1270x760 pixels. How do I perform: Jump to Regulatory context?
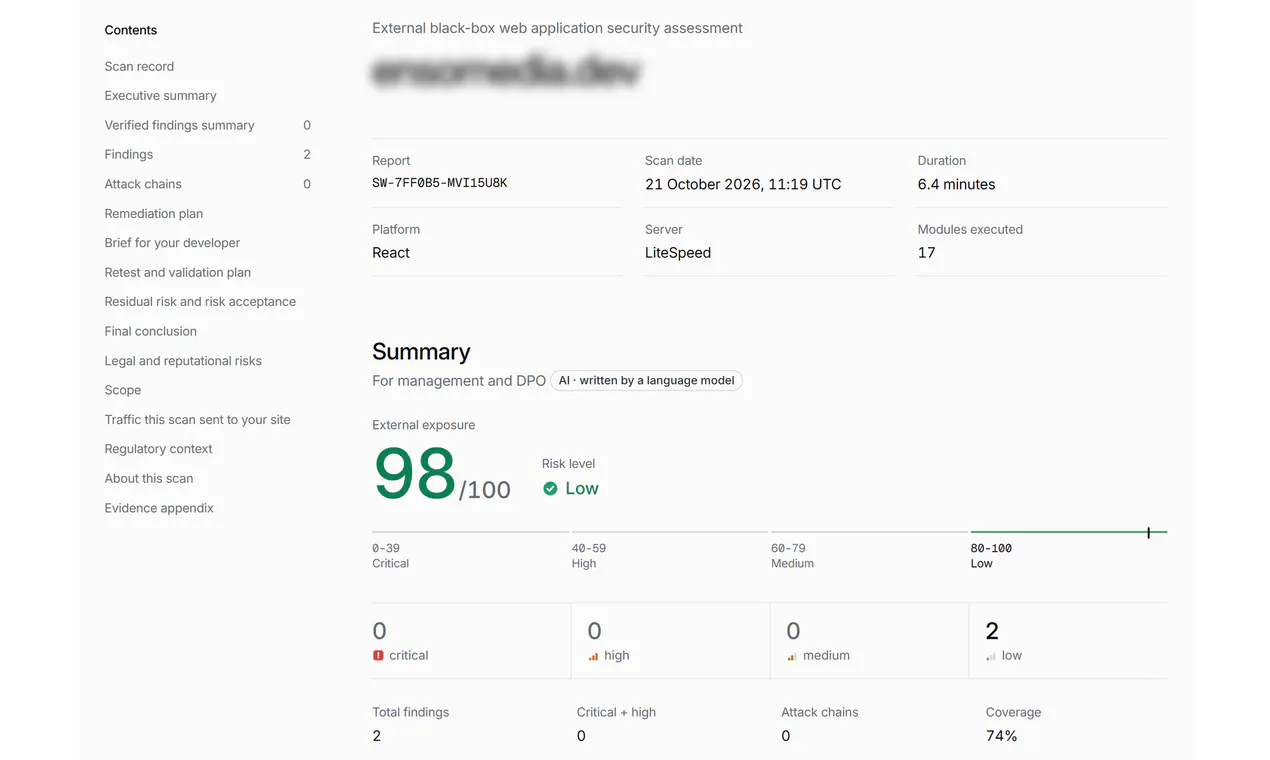click(159, 449)
